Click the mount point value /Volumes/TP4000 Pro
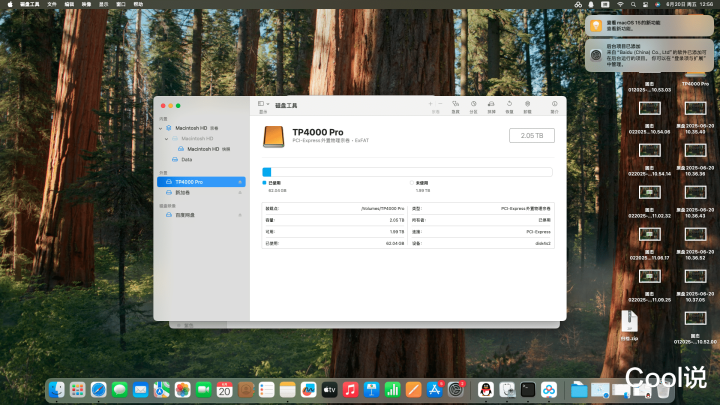The height and width of the screenshot is (405, 720). pyautogui.click(x=382, y=208)
